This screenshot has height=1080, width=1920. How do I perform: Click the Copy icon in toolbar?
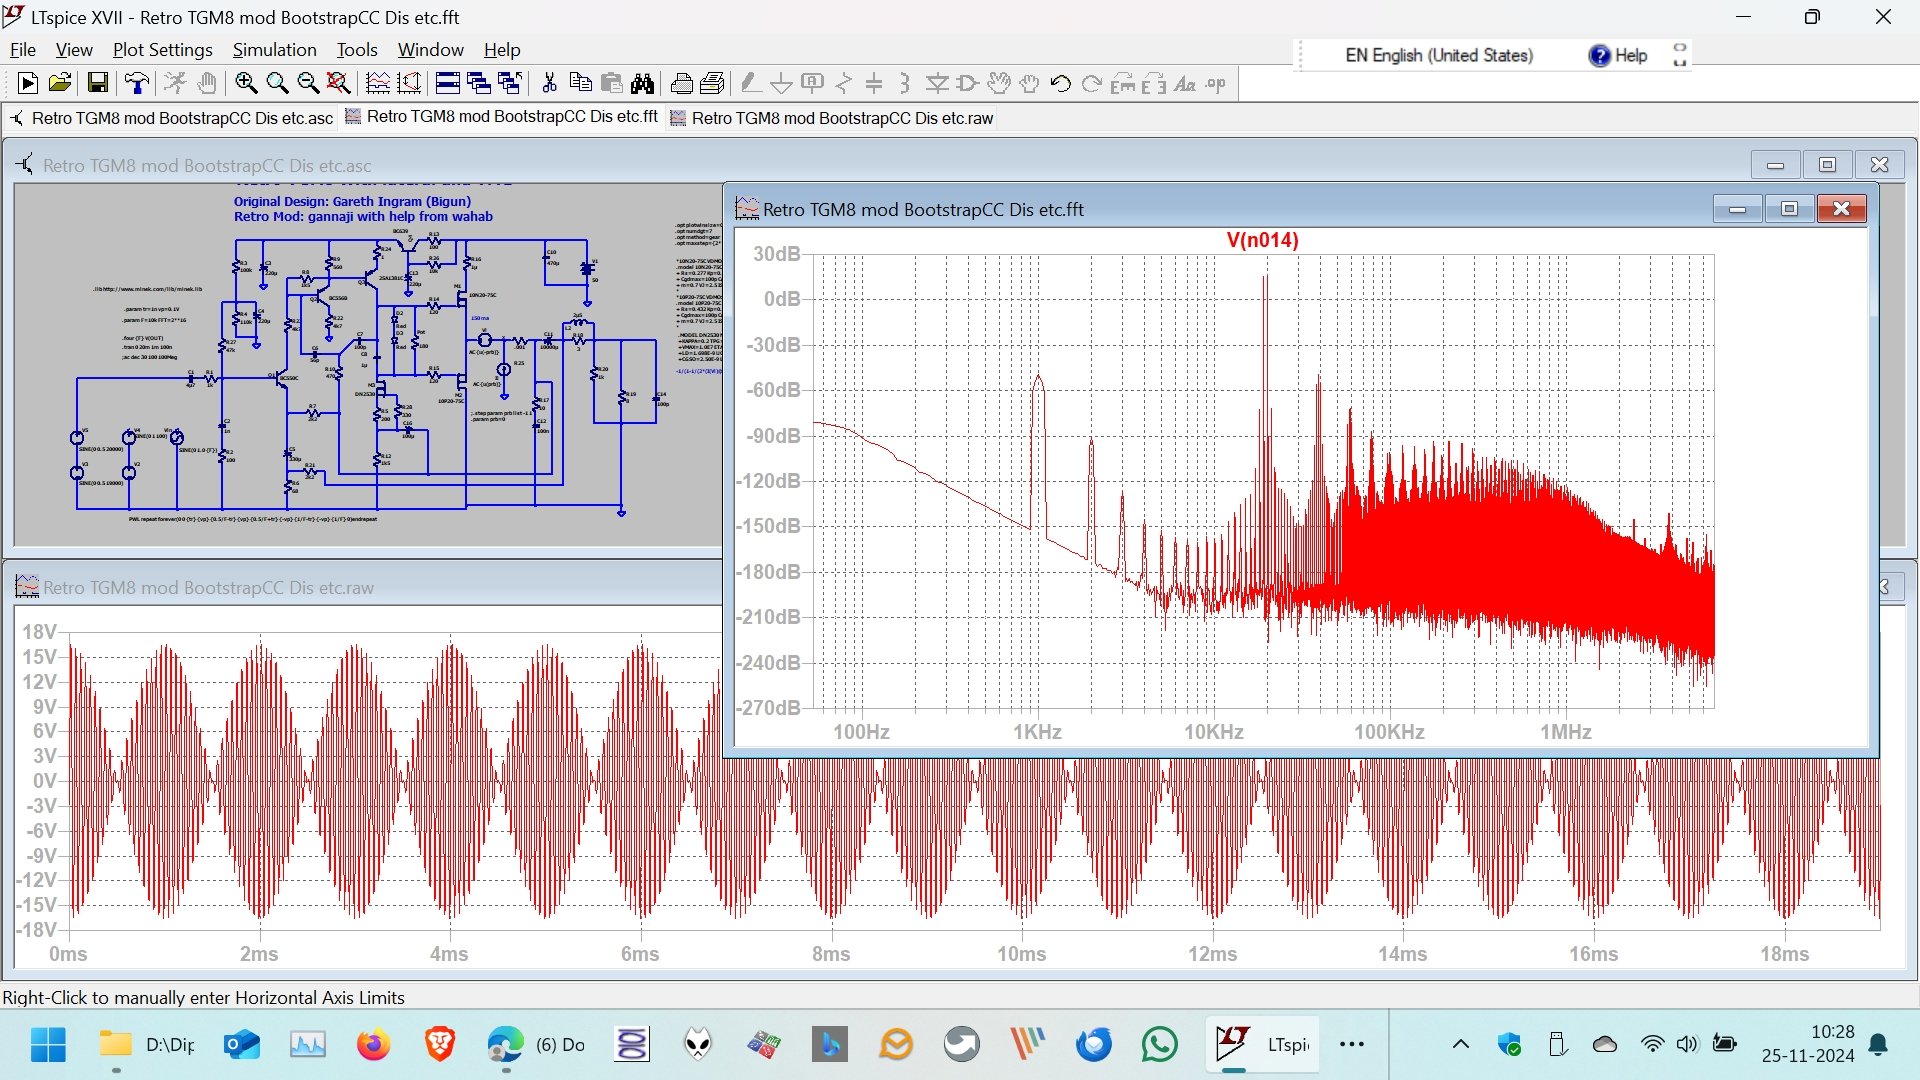[x=580, y=84]
